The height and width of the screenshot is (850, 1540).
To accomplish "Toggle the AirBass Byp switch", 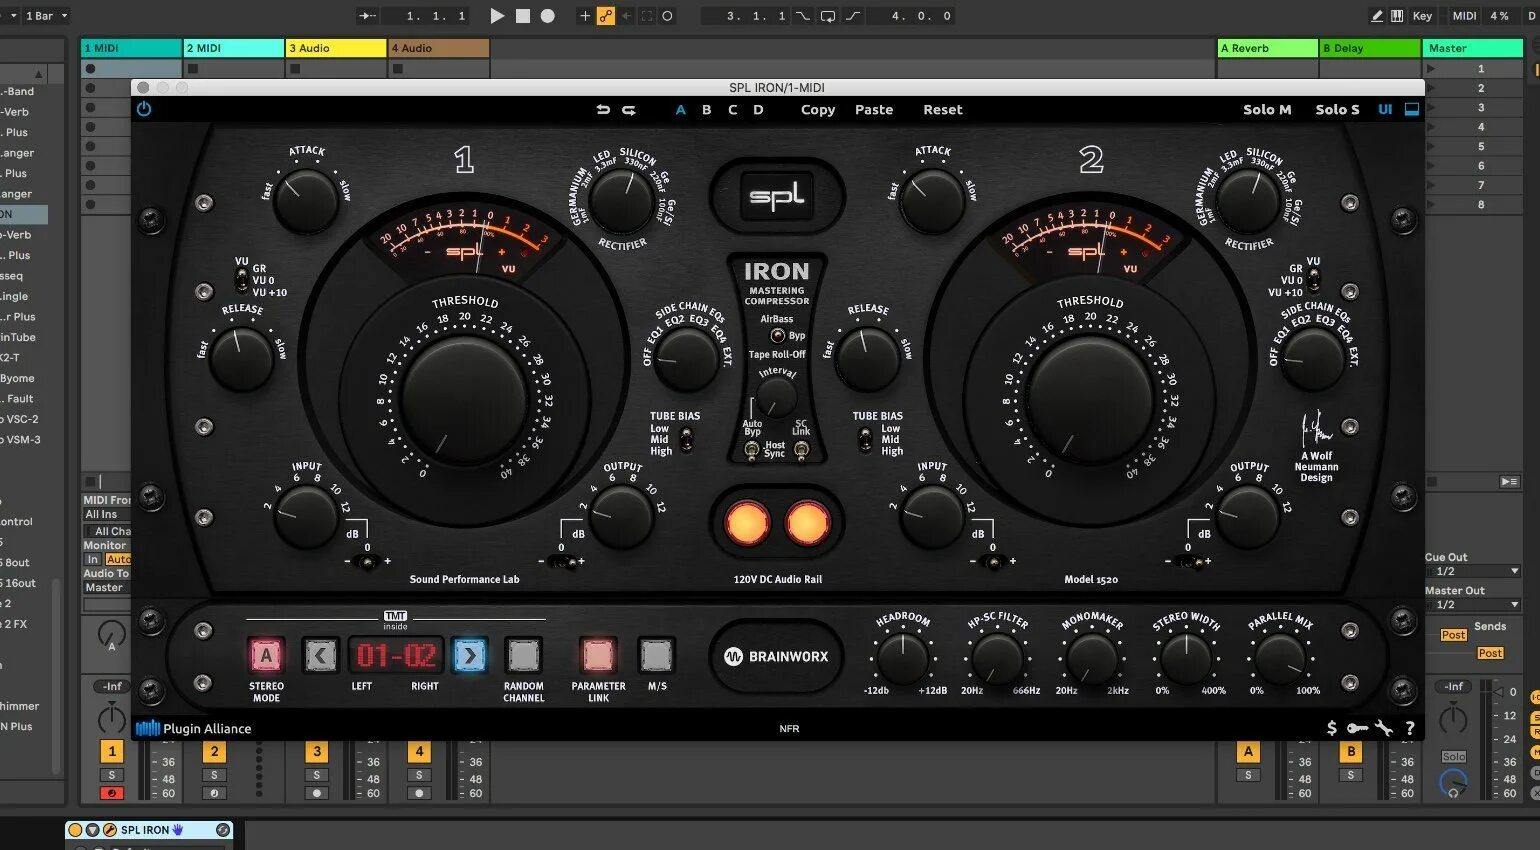I will (x=777, y=336).
